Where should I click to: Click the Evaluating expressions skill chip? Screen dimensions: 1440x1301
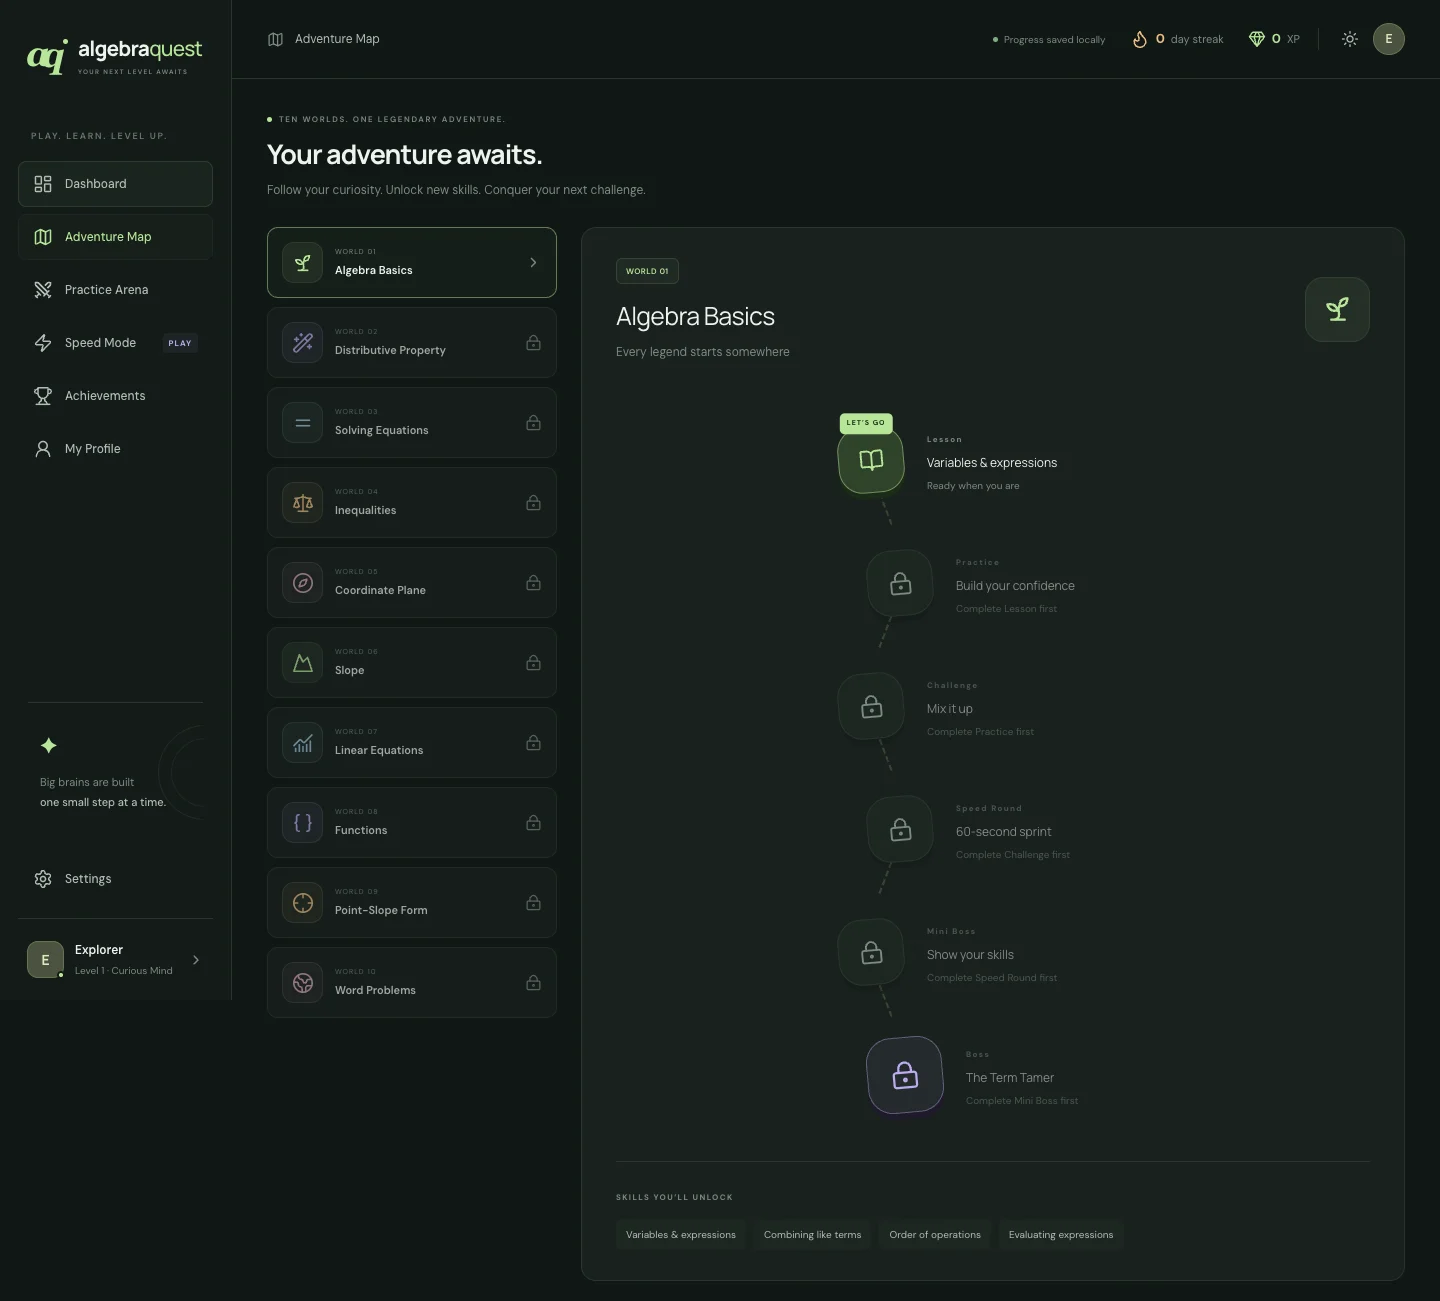click(1061, 1235)
